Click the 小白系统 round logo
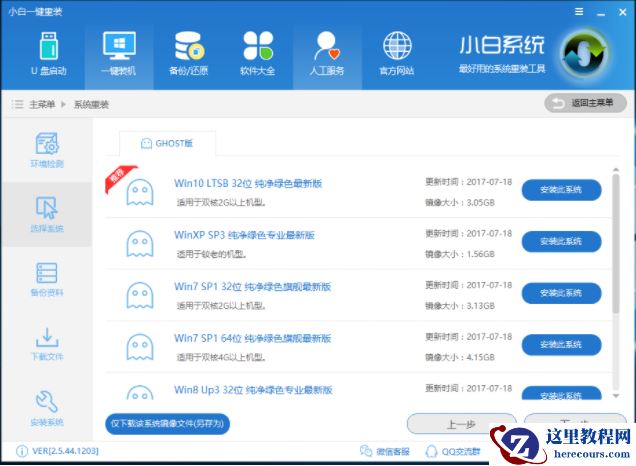Image resolution: width=636 pixels, height=466 pixels. coord(584,55)
